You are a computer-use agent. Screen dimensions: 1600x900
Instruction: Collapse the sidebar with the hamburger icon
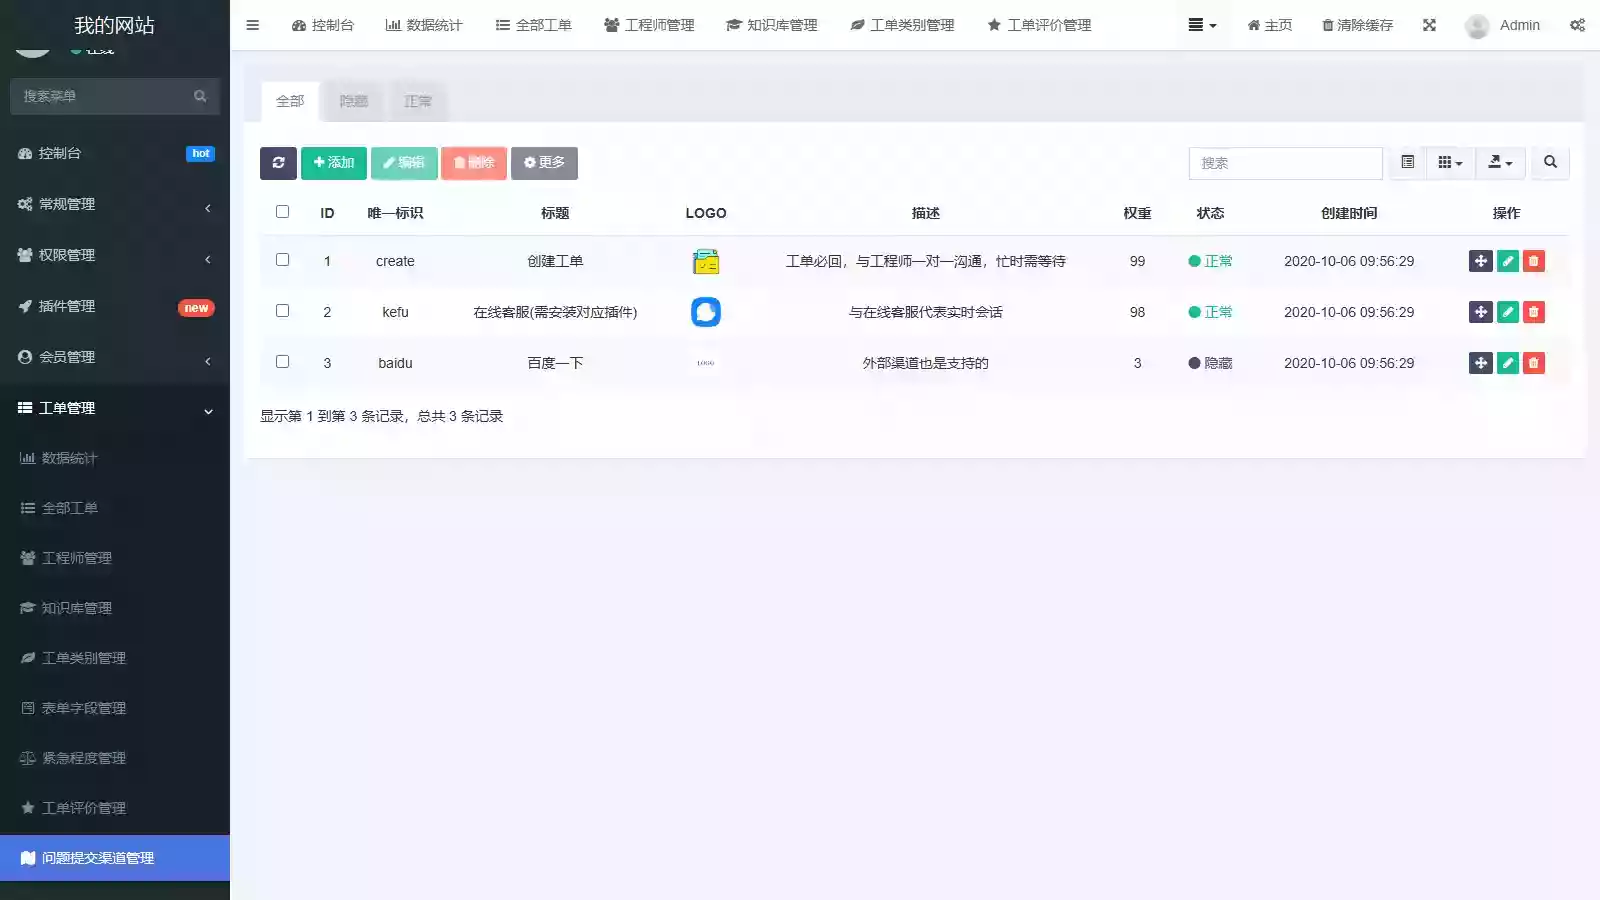tap(252, 25)
